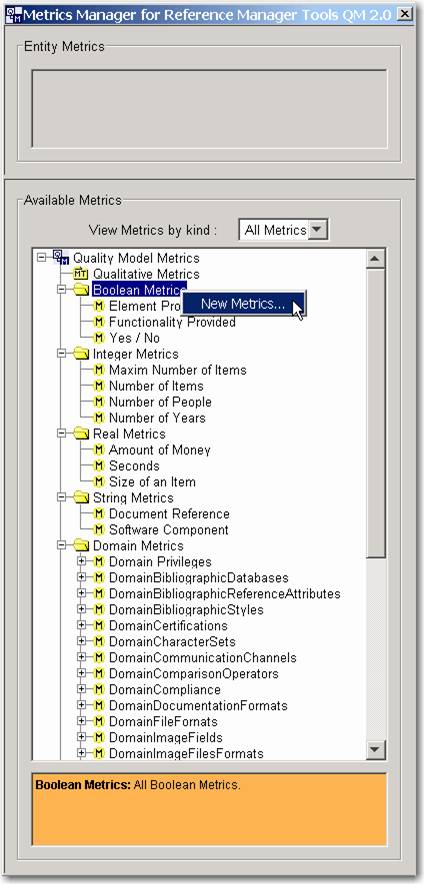Select the Functionality Provided metric
424x884 pixels.
(172, 322)
